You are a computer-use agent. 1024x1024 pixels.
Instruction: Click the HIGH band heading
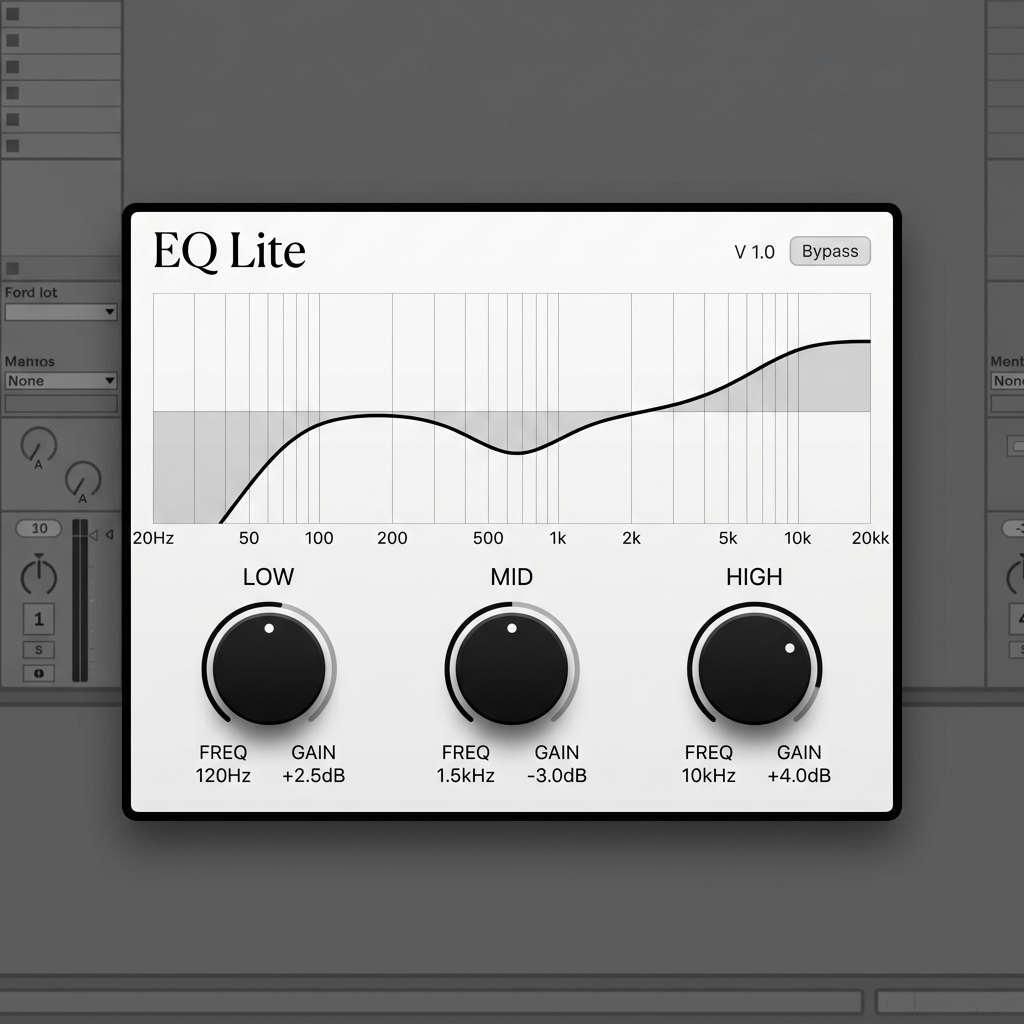coord(754,577)
